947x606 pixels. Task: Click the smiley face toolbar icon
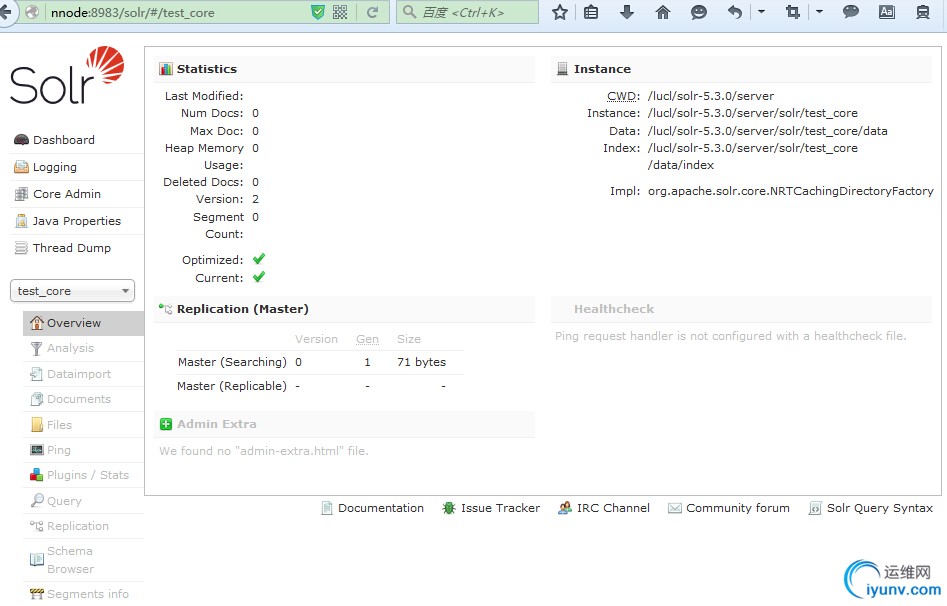click(699, 12)
